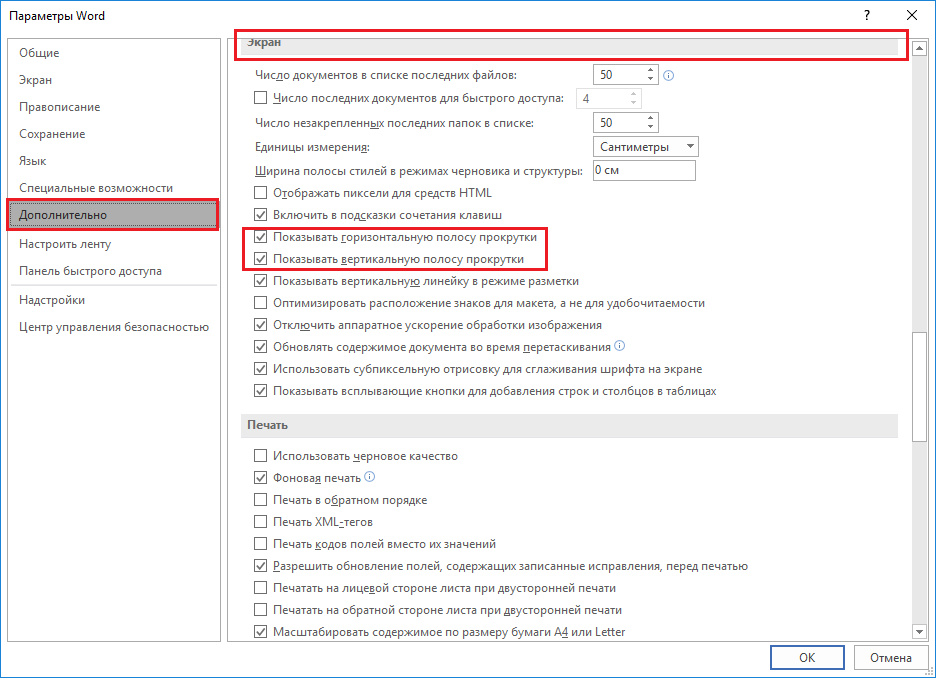Open the 'Экран' category in sidebar
The width and height of the screenshot is (936, 678).
click(x=113, y=80)
